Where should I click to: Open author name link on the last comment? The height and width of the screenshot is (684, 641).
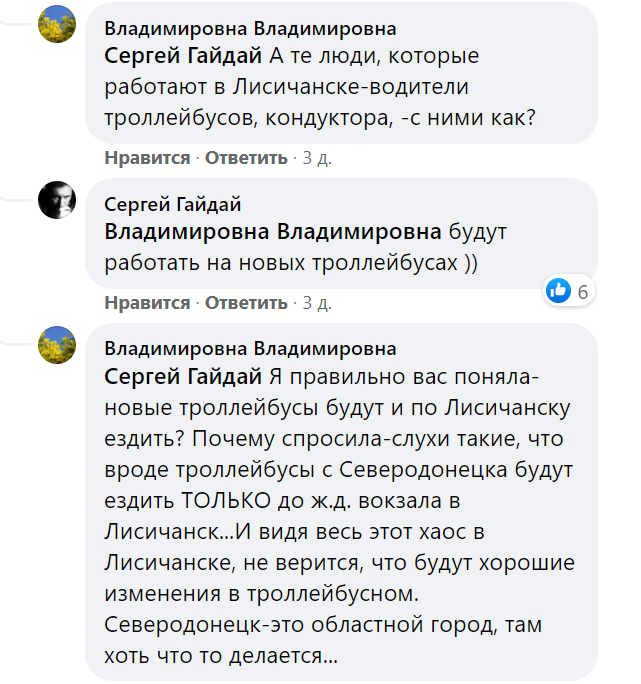[x=250, y=349]
